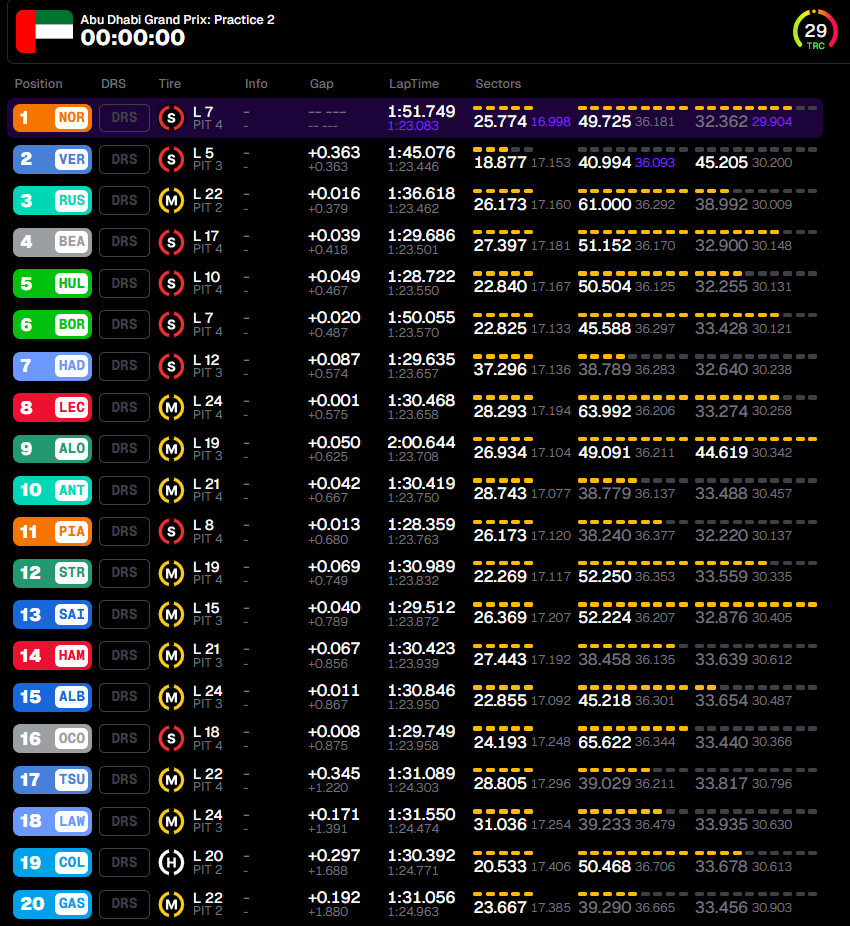
Task: Click OCO's soft tire icon
Action: point(171,738)
